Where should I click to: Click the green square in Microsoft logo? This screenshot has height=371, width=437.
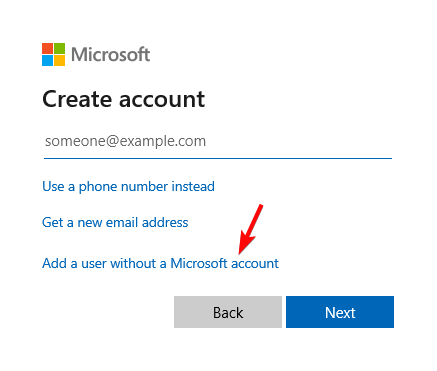coord(59,48)
